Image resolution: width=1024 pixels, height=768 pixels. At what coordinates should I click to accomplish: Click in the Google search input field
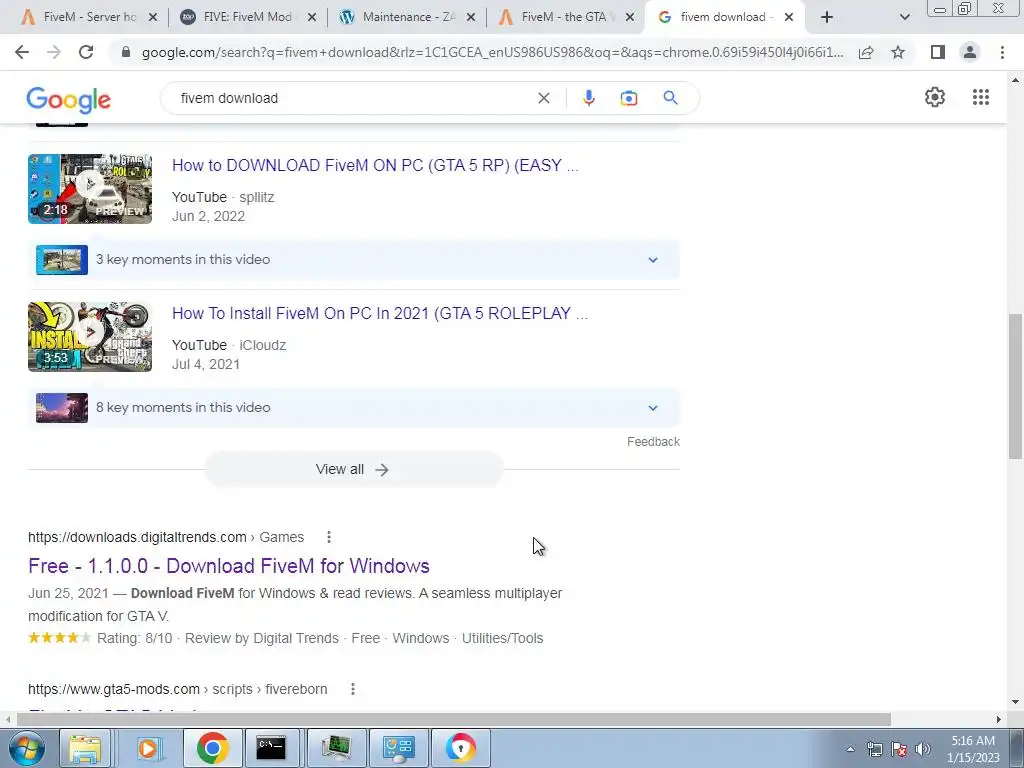[353, 98]
